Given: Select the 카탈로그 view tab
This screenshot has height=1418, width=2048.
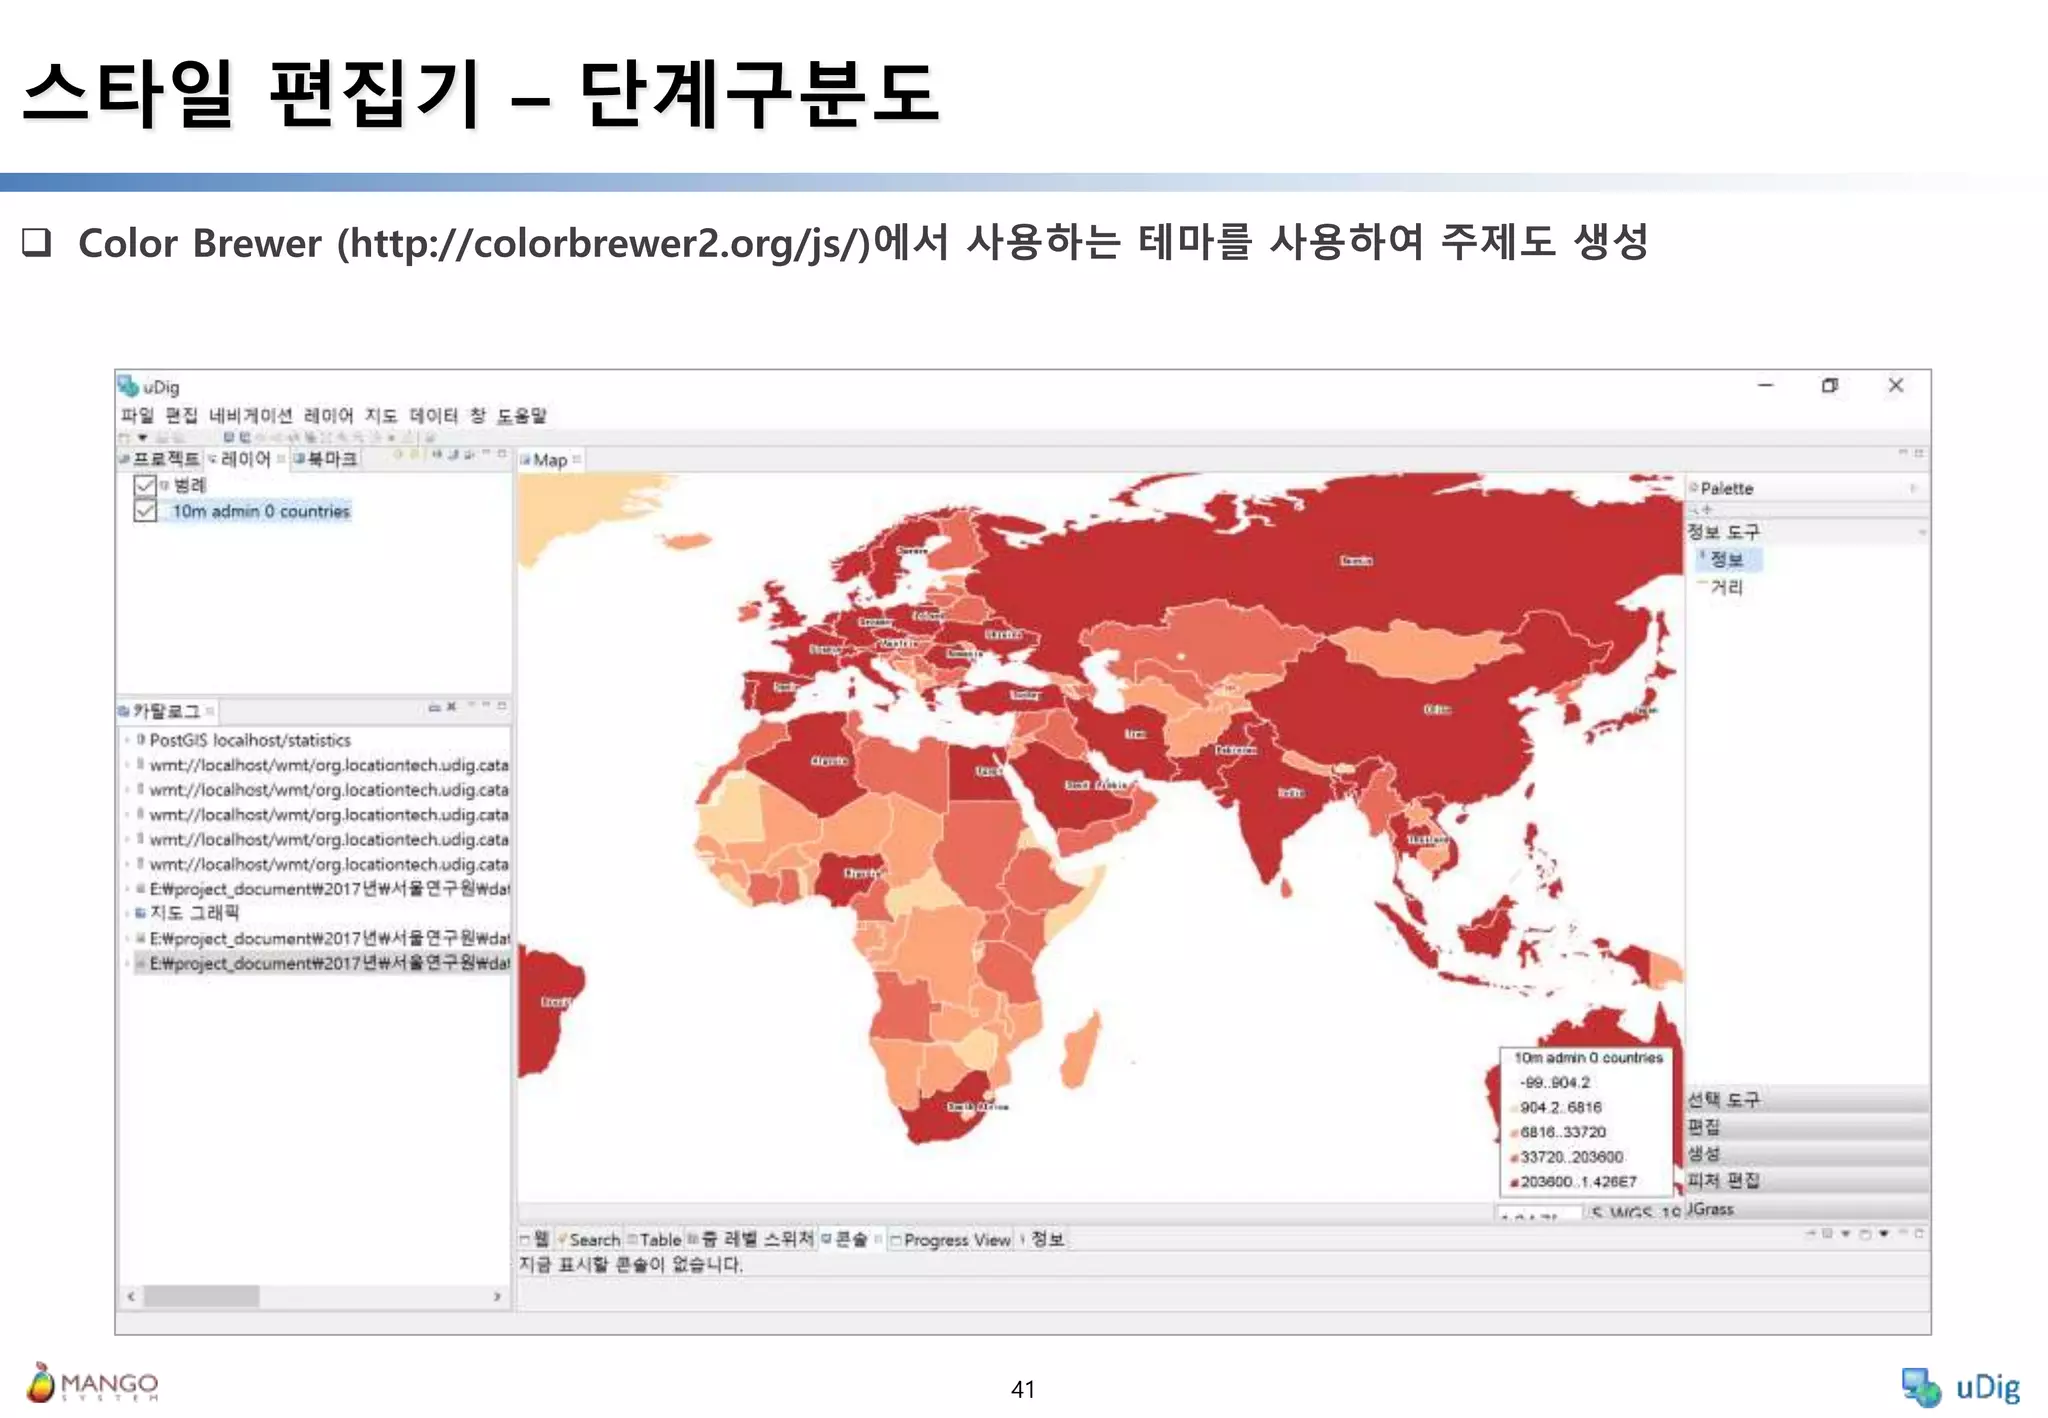Looking at the screenshot, I should (165, 711).
